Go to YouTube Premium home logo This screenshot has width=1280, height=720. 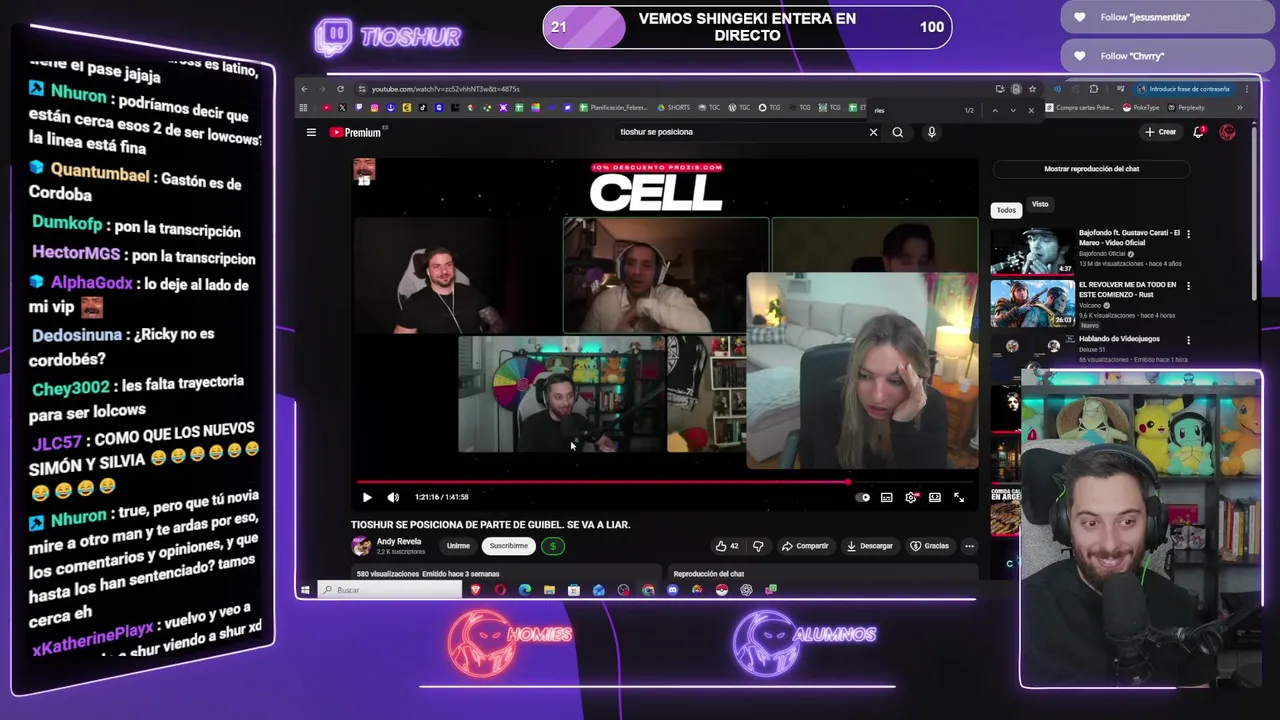pyautogui.click(x=355, y=132)
